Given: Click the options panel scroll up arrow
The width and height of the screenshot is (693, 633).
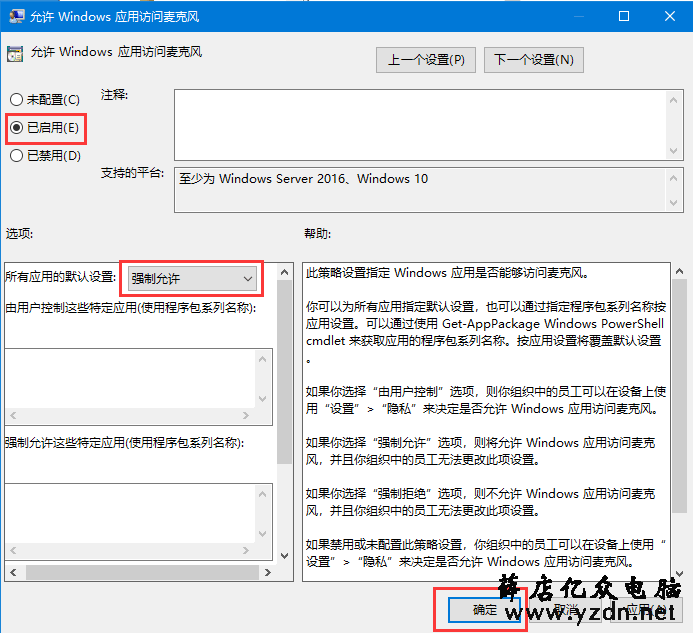Looking at the screenshot, I should click(285, 272).
